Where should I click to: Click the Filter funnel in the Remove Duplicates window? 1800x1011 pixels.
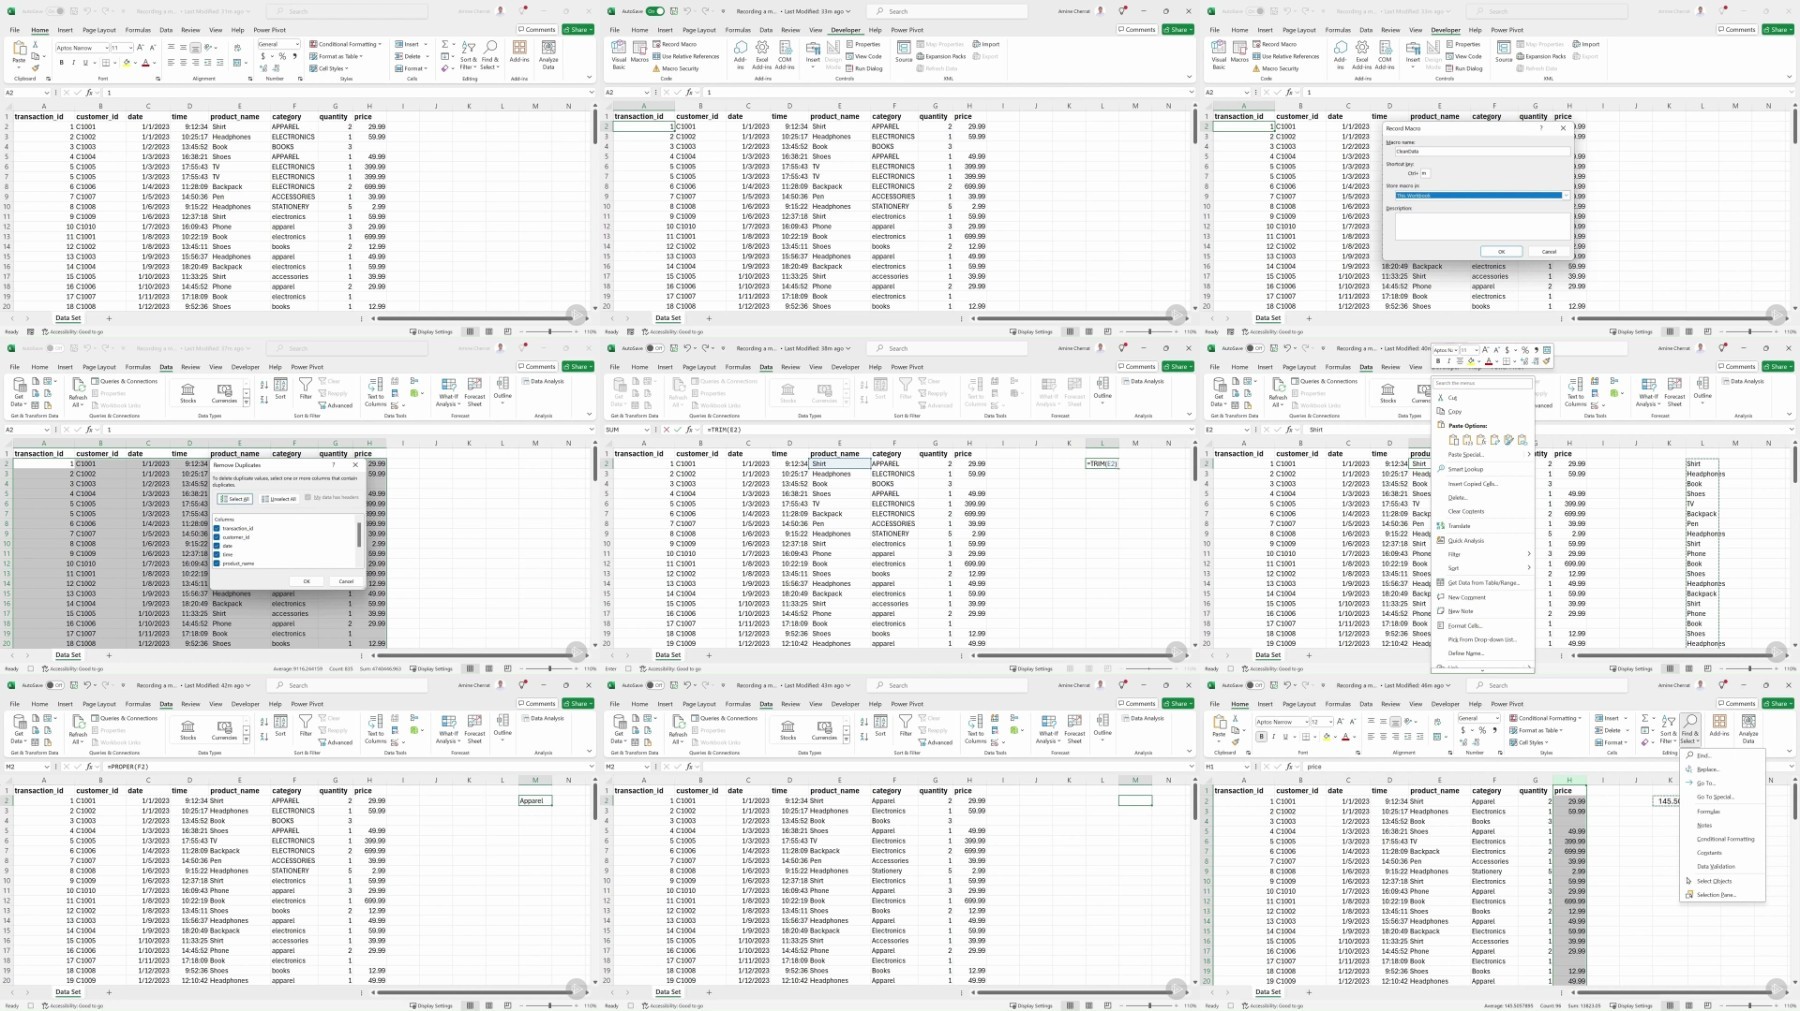[305, 387]
